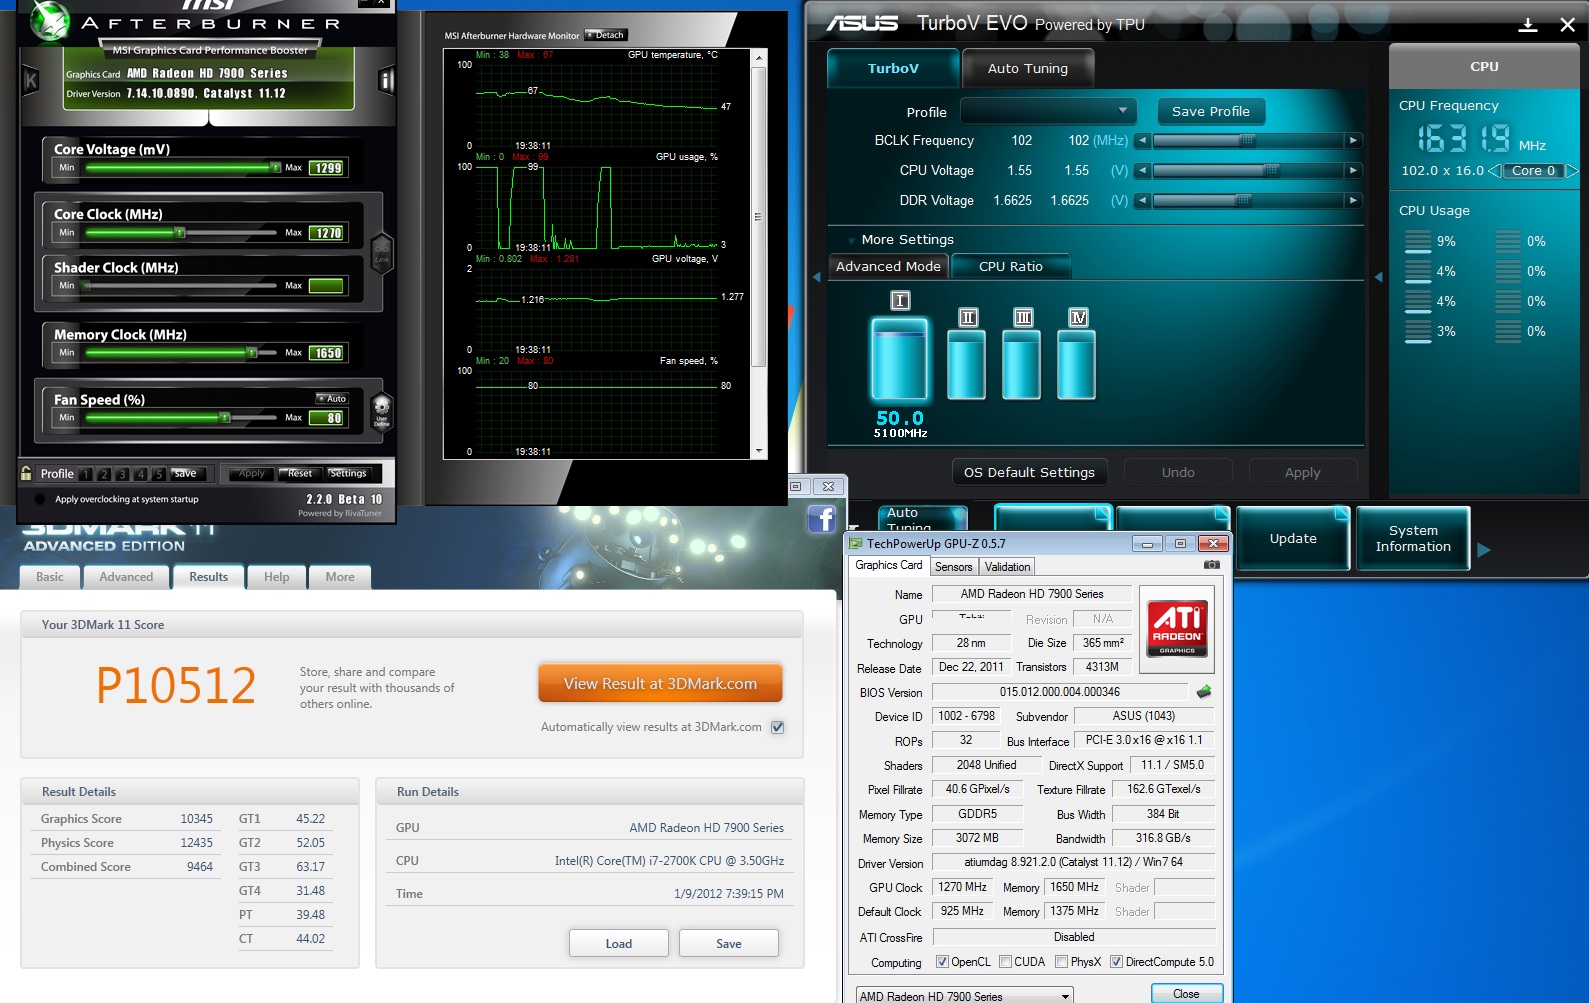Click Save Profile in TurboV
The image size is (1589, 1003).
[1210, 111]
